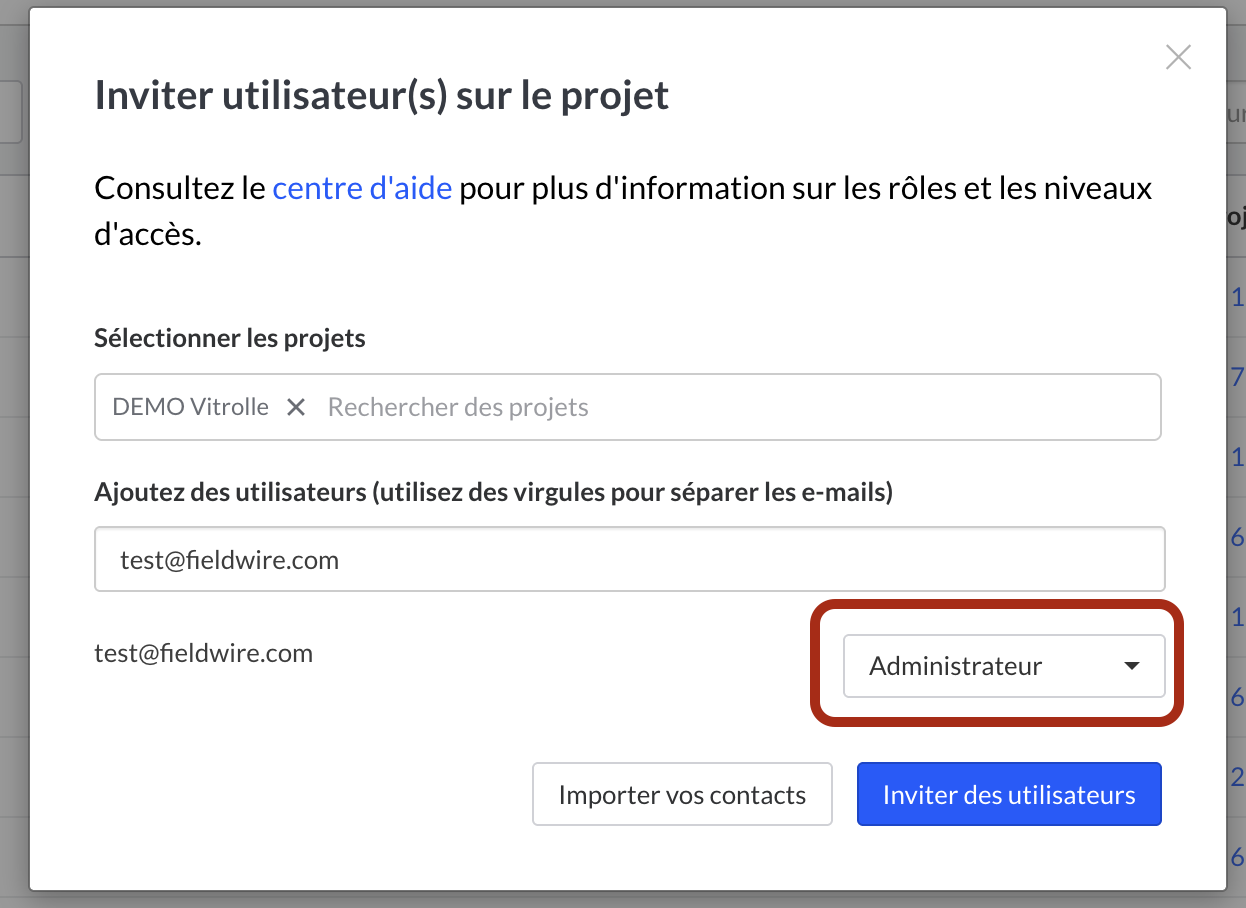
Task: Click the blue number 2 behind the dialog
Action: coord(1238,777)
